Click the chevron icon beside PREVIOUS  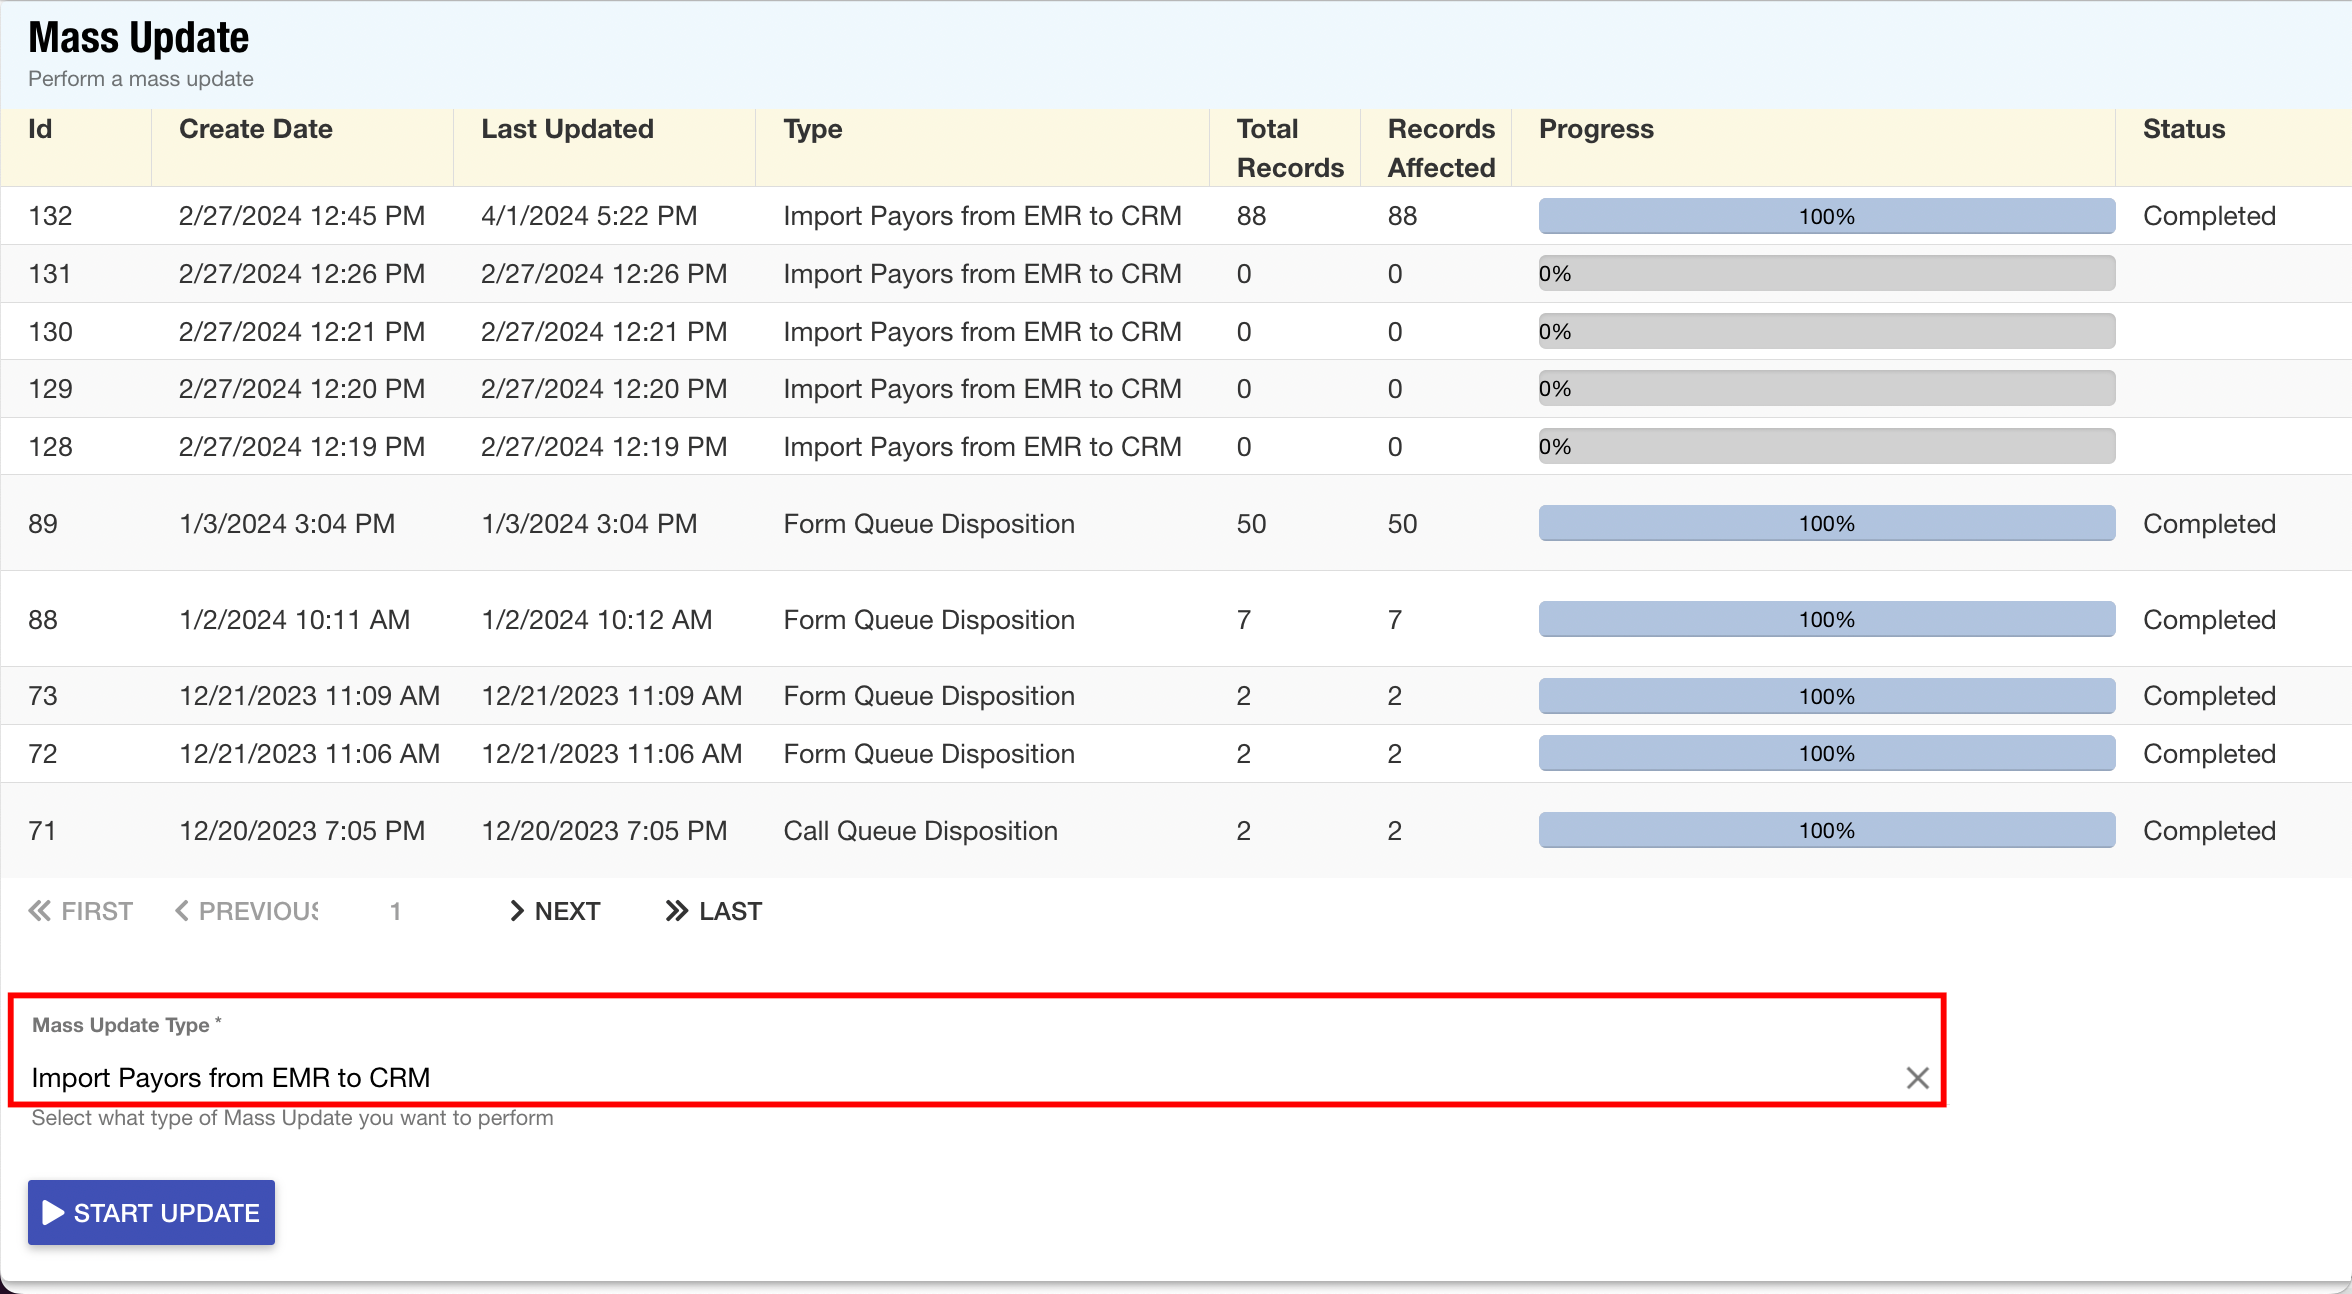(x=182, y=911)
